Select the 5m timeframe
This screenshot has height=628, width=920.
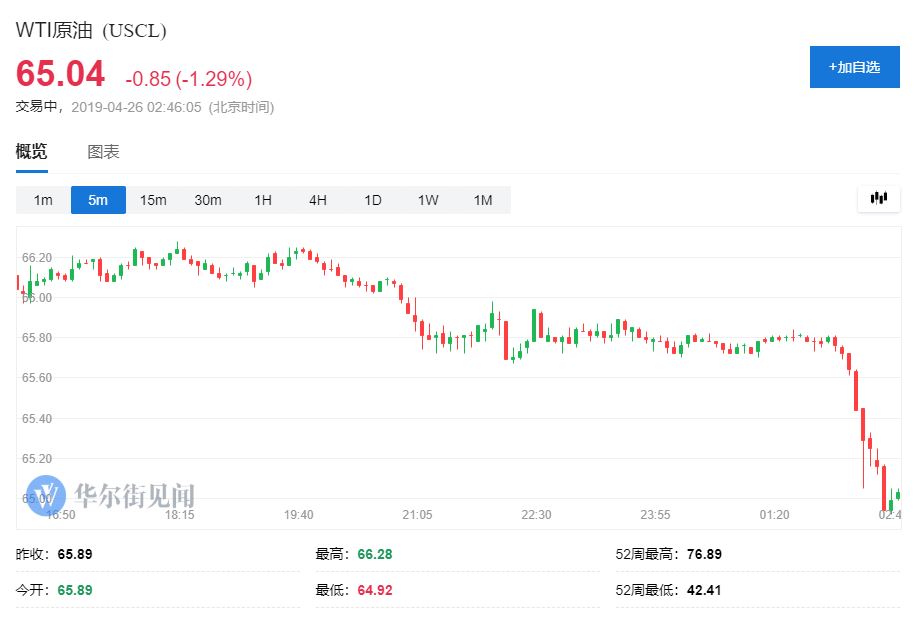(x=98, y=200)
